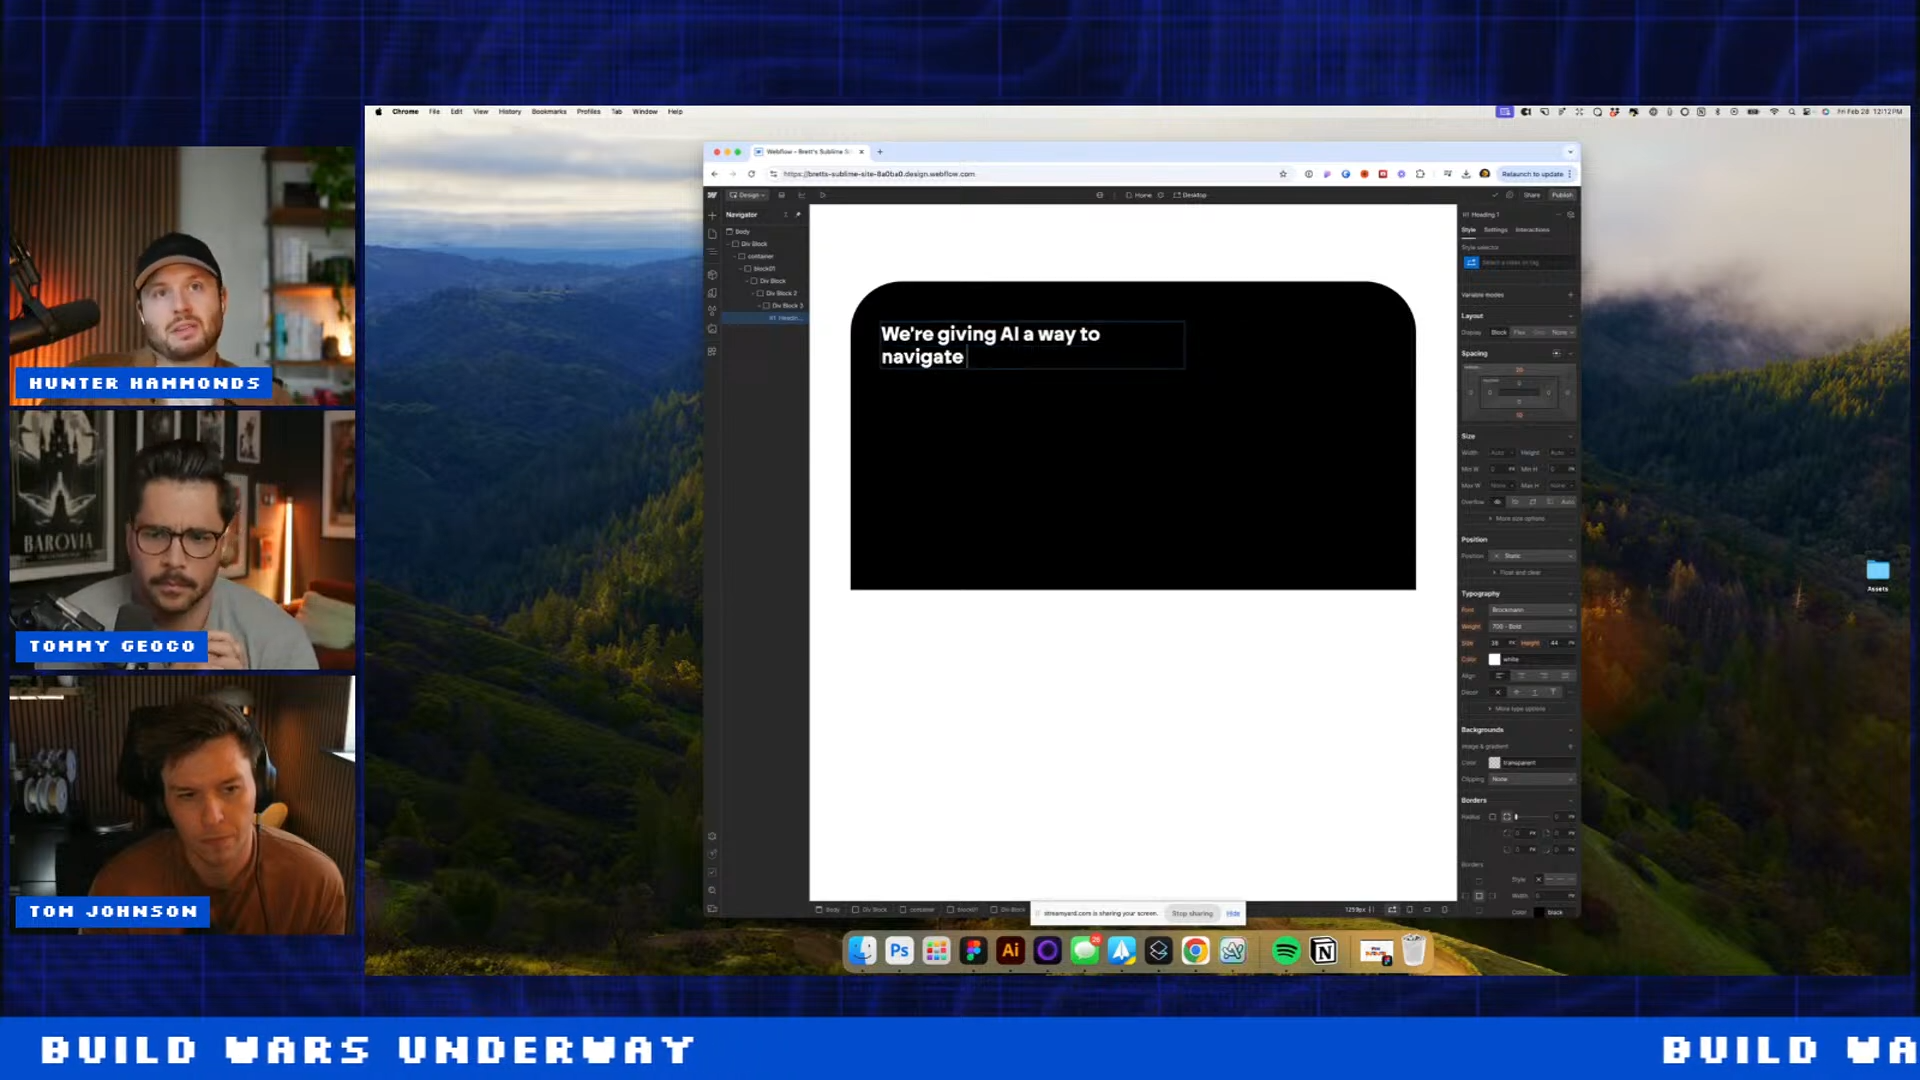The width and height of the screenshot is (1920, 1080).
Task: Expand More type options
Action: click(1518, 709)
